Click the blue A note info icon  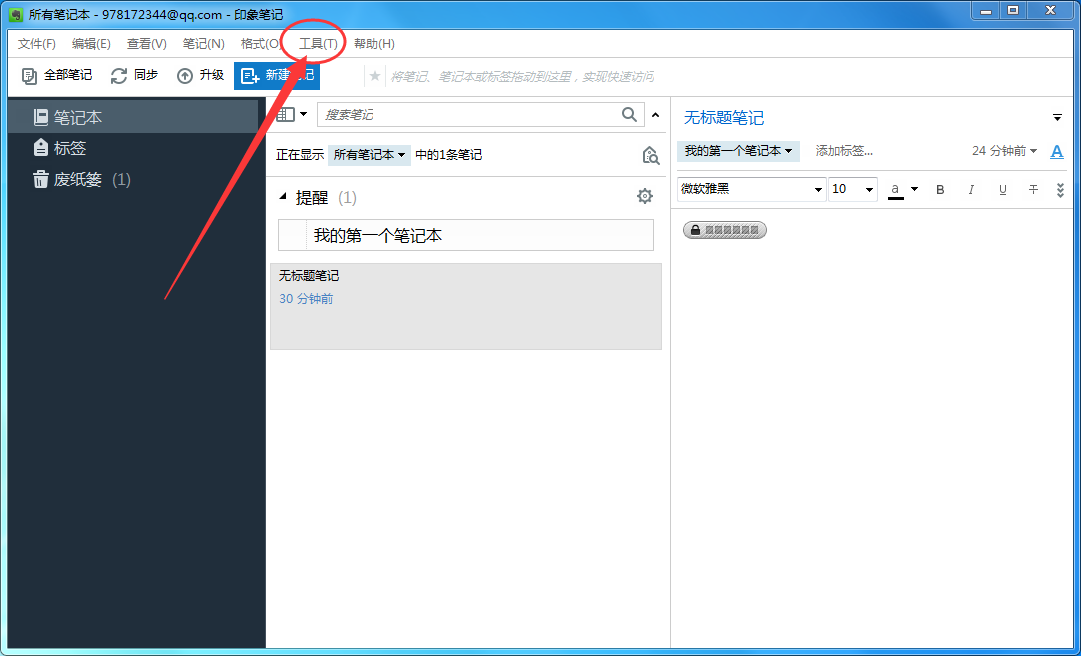pyautogui.click(x=1057, y=150)
